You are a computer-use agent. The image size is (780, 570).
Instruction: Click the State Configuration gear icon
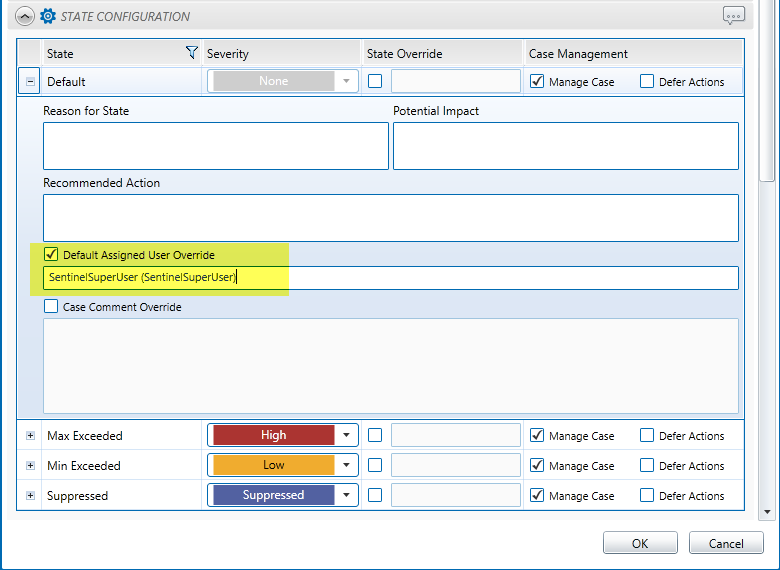pyautogui.click(x=47, y=16)
